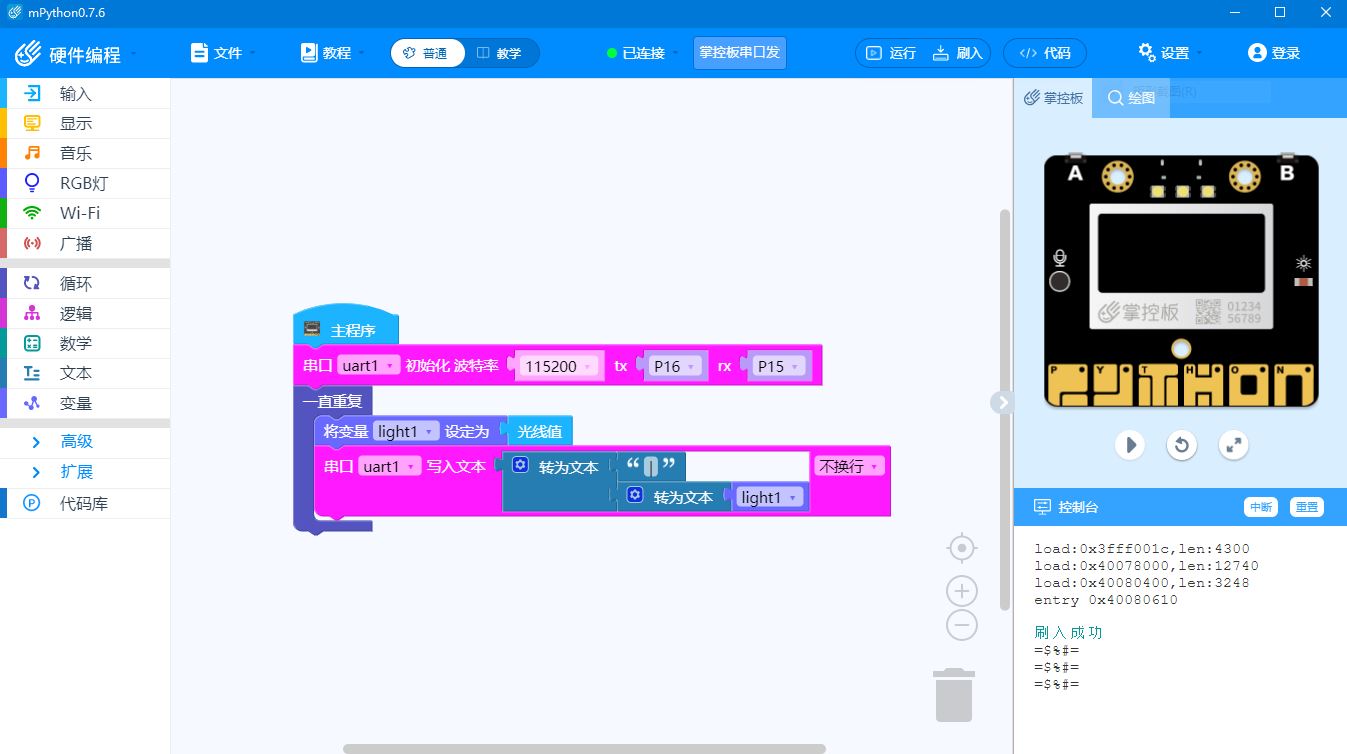
Task: Open the baud rate 115200 dropdown
Action: pos(559,367)
